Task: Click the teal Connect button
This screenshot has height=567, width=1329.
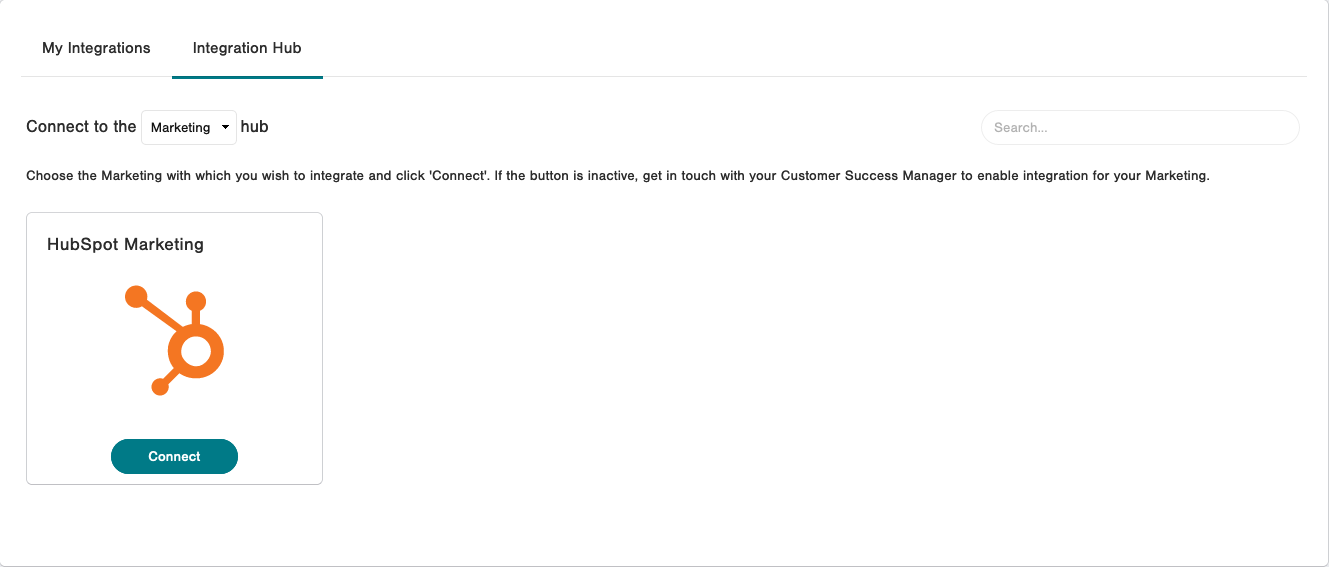Action: [174, 456]
